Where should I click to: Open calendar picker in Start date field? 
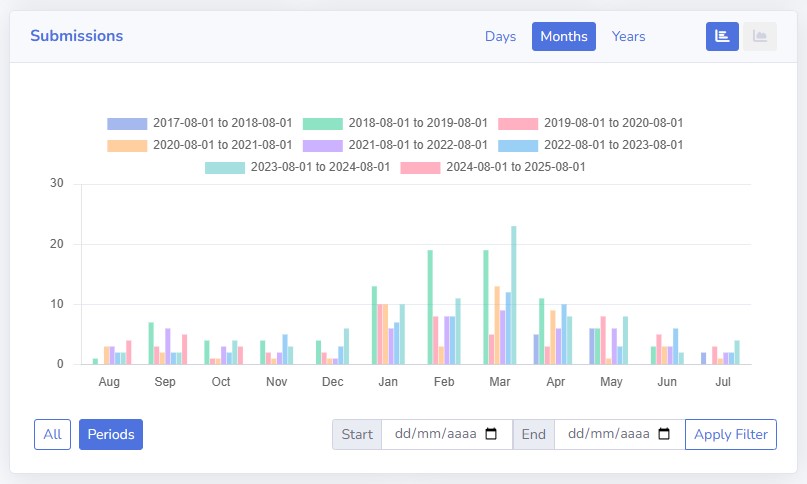(491, 435)
